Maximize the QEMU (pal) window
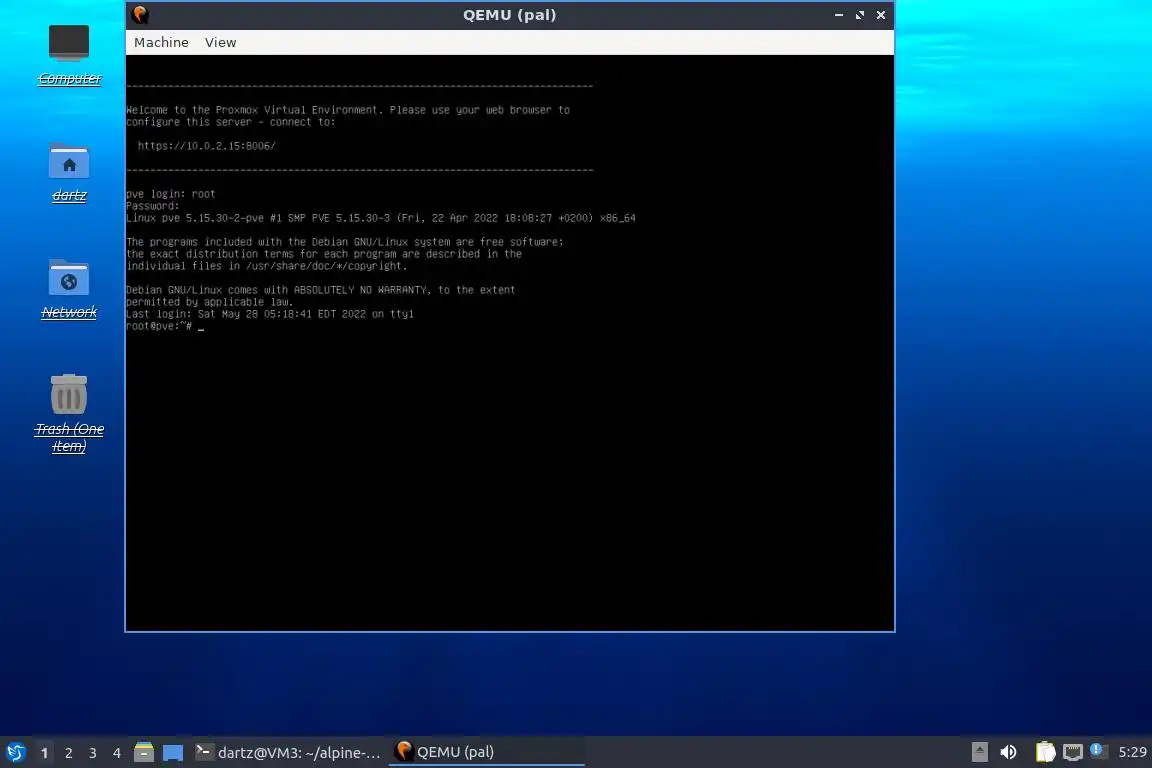Viewport: 1152px width, 768px height. click(x=860, y=15)
